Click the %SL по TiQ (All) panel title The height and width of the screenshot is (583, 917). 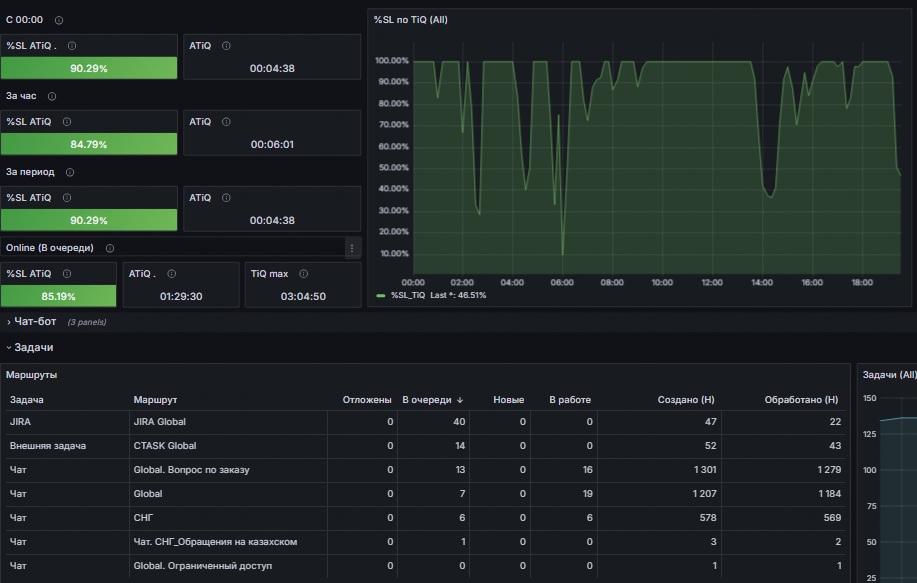tap(411, 20)
